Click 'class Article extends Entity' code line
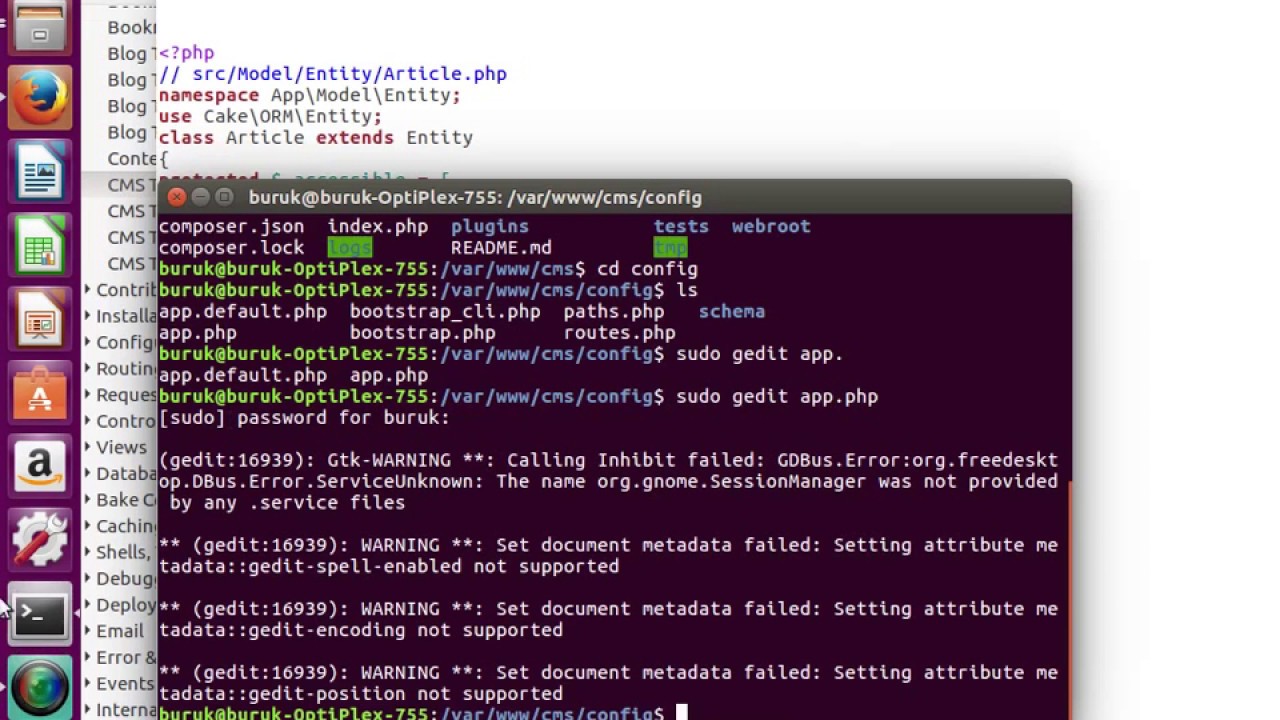 coord(316,137)
